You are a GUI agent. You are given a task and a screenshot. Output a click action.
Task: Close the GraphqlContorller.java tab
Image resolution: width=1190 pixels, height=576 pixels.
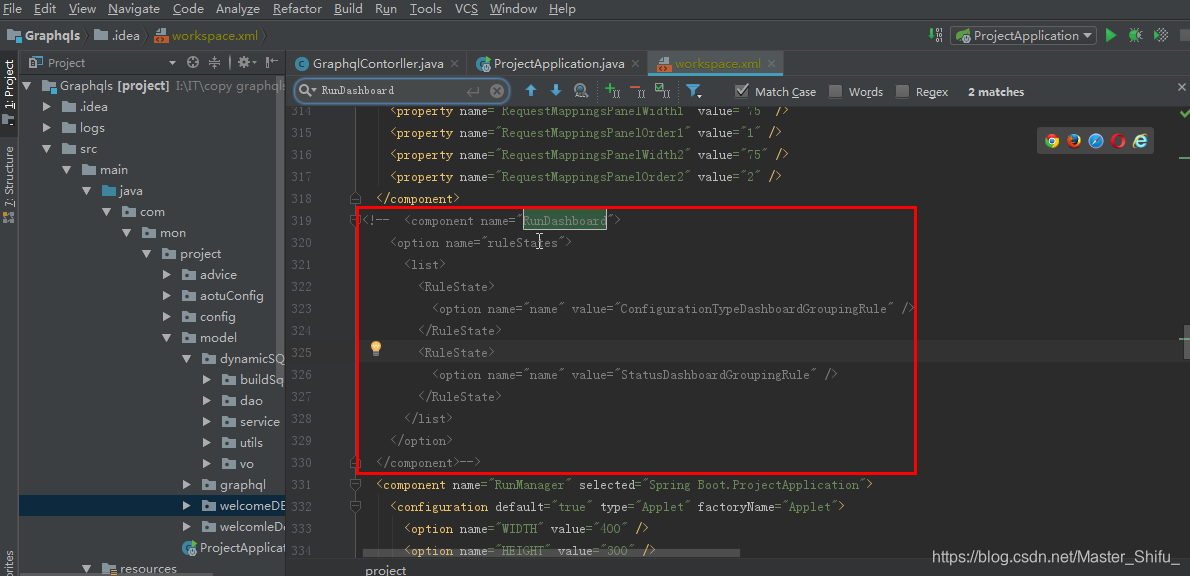(x=454, y=64)
